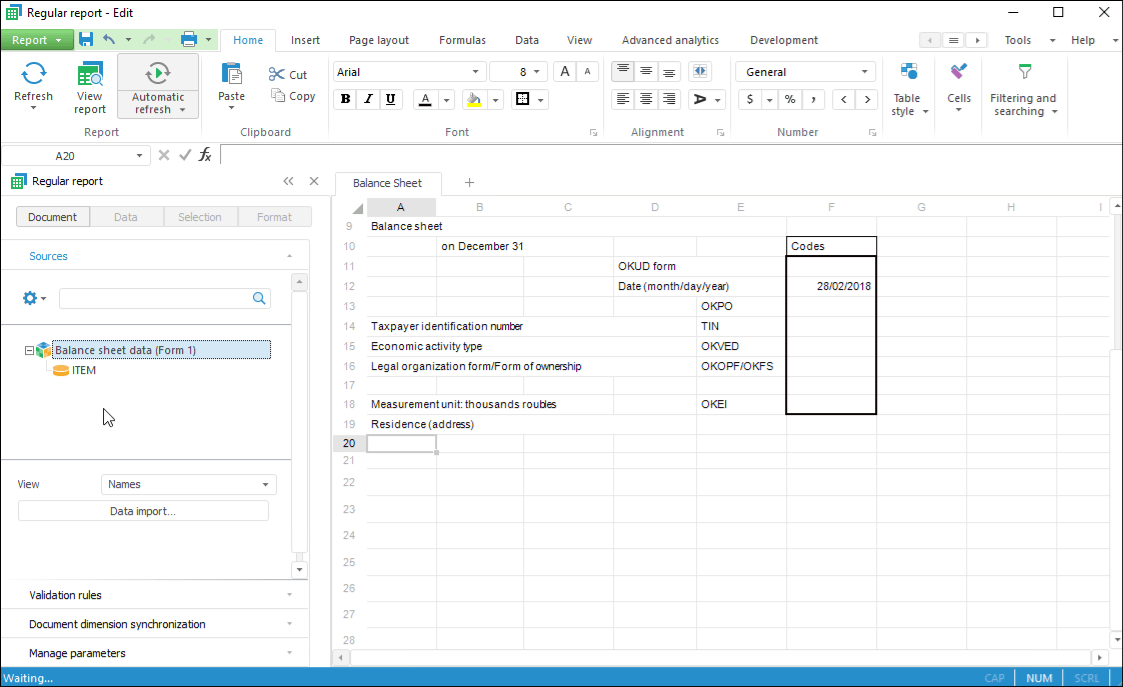Click the Data import button
The height and width of the screenshot is (687, 1123).
click(x=143, y=511)
